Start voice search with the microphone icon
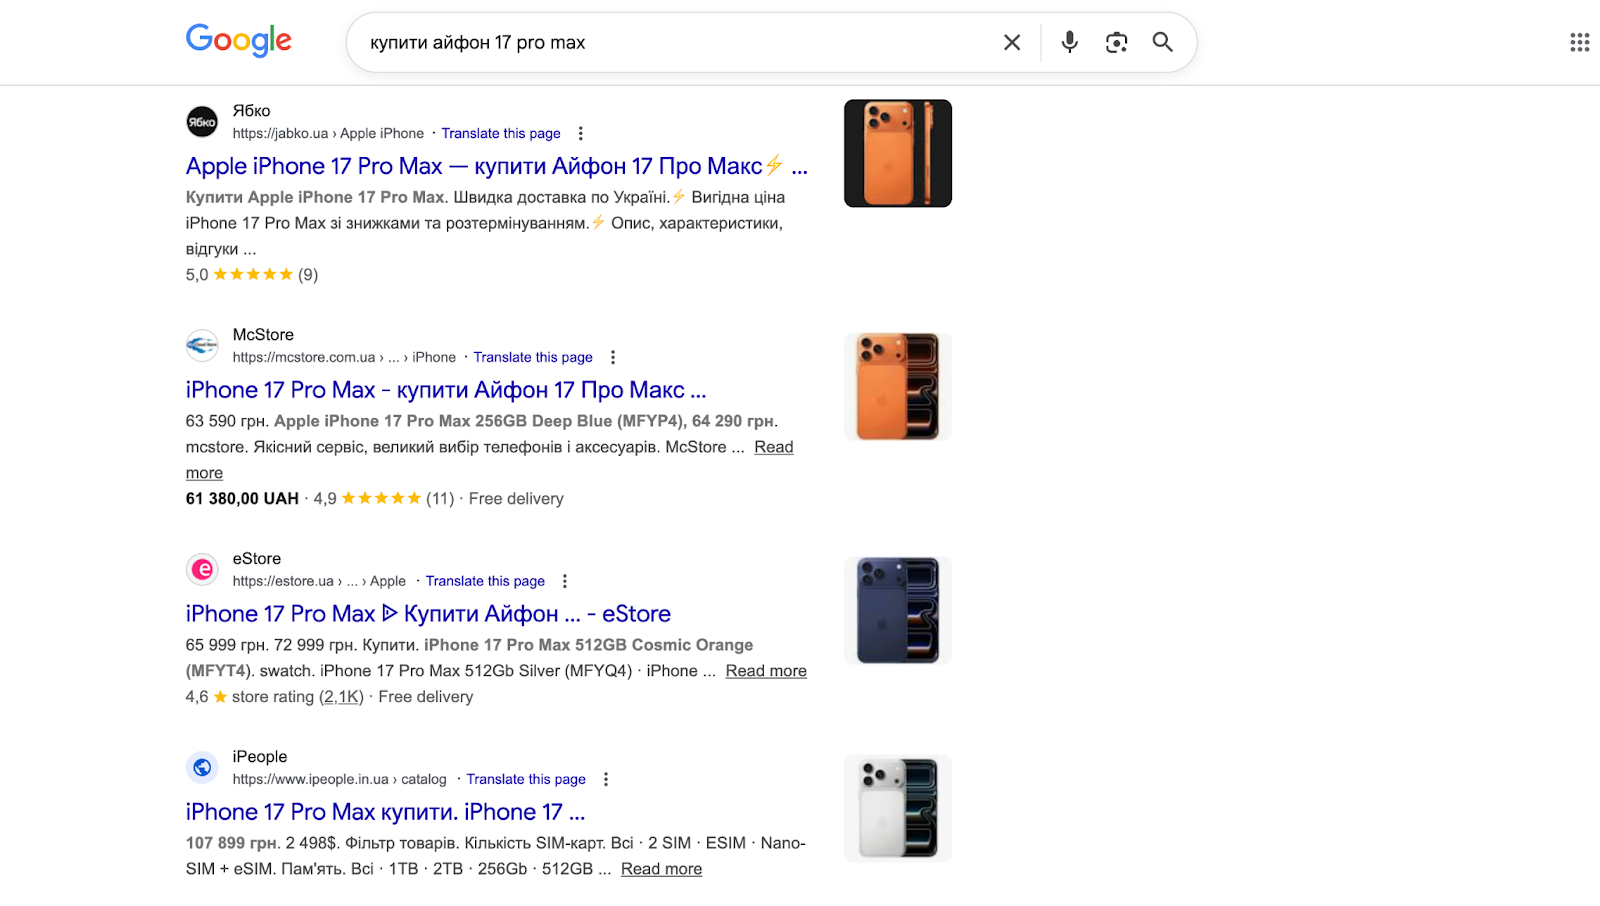1600x906 pixels. point(1069,42)
